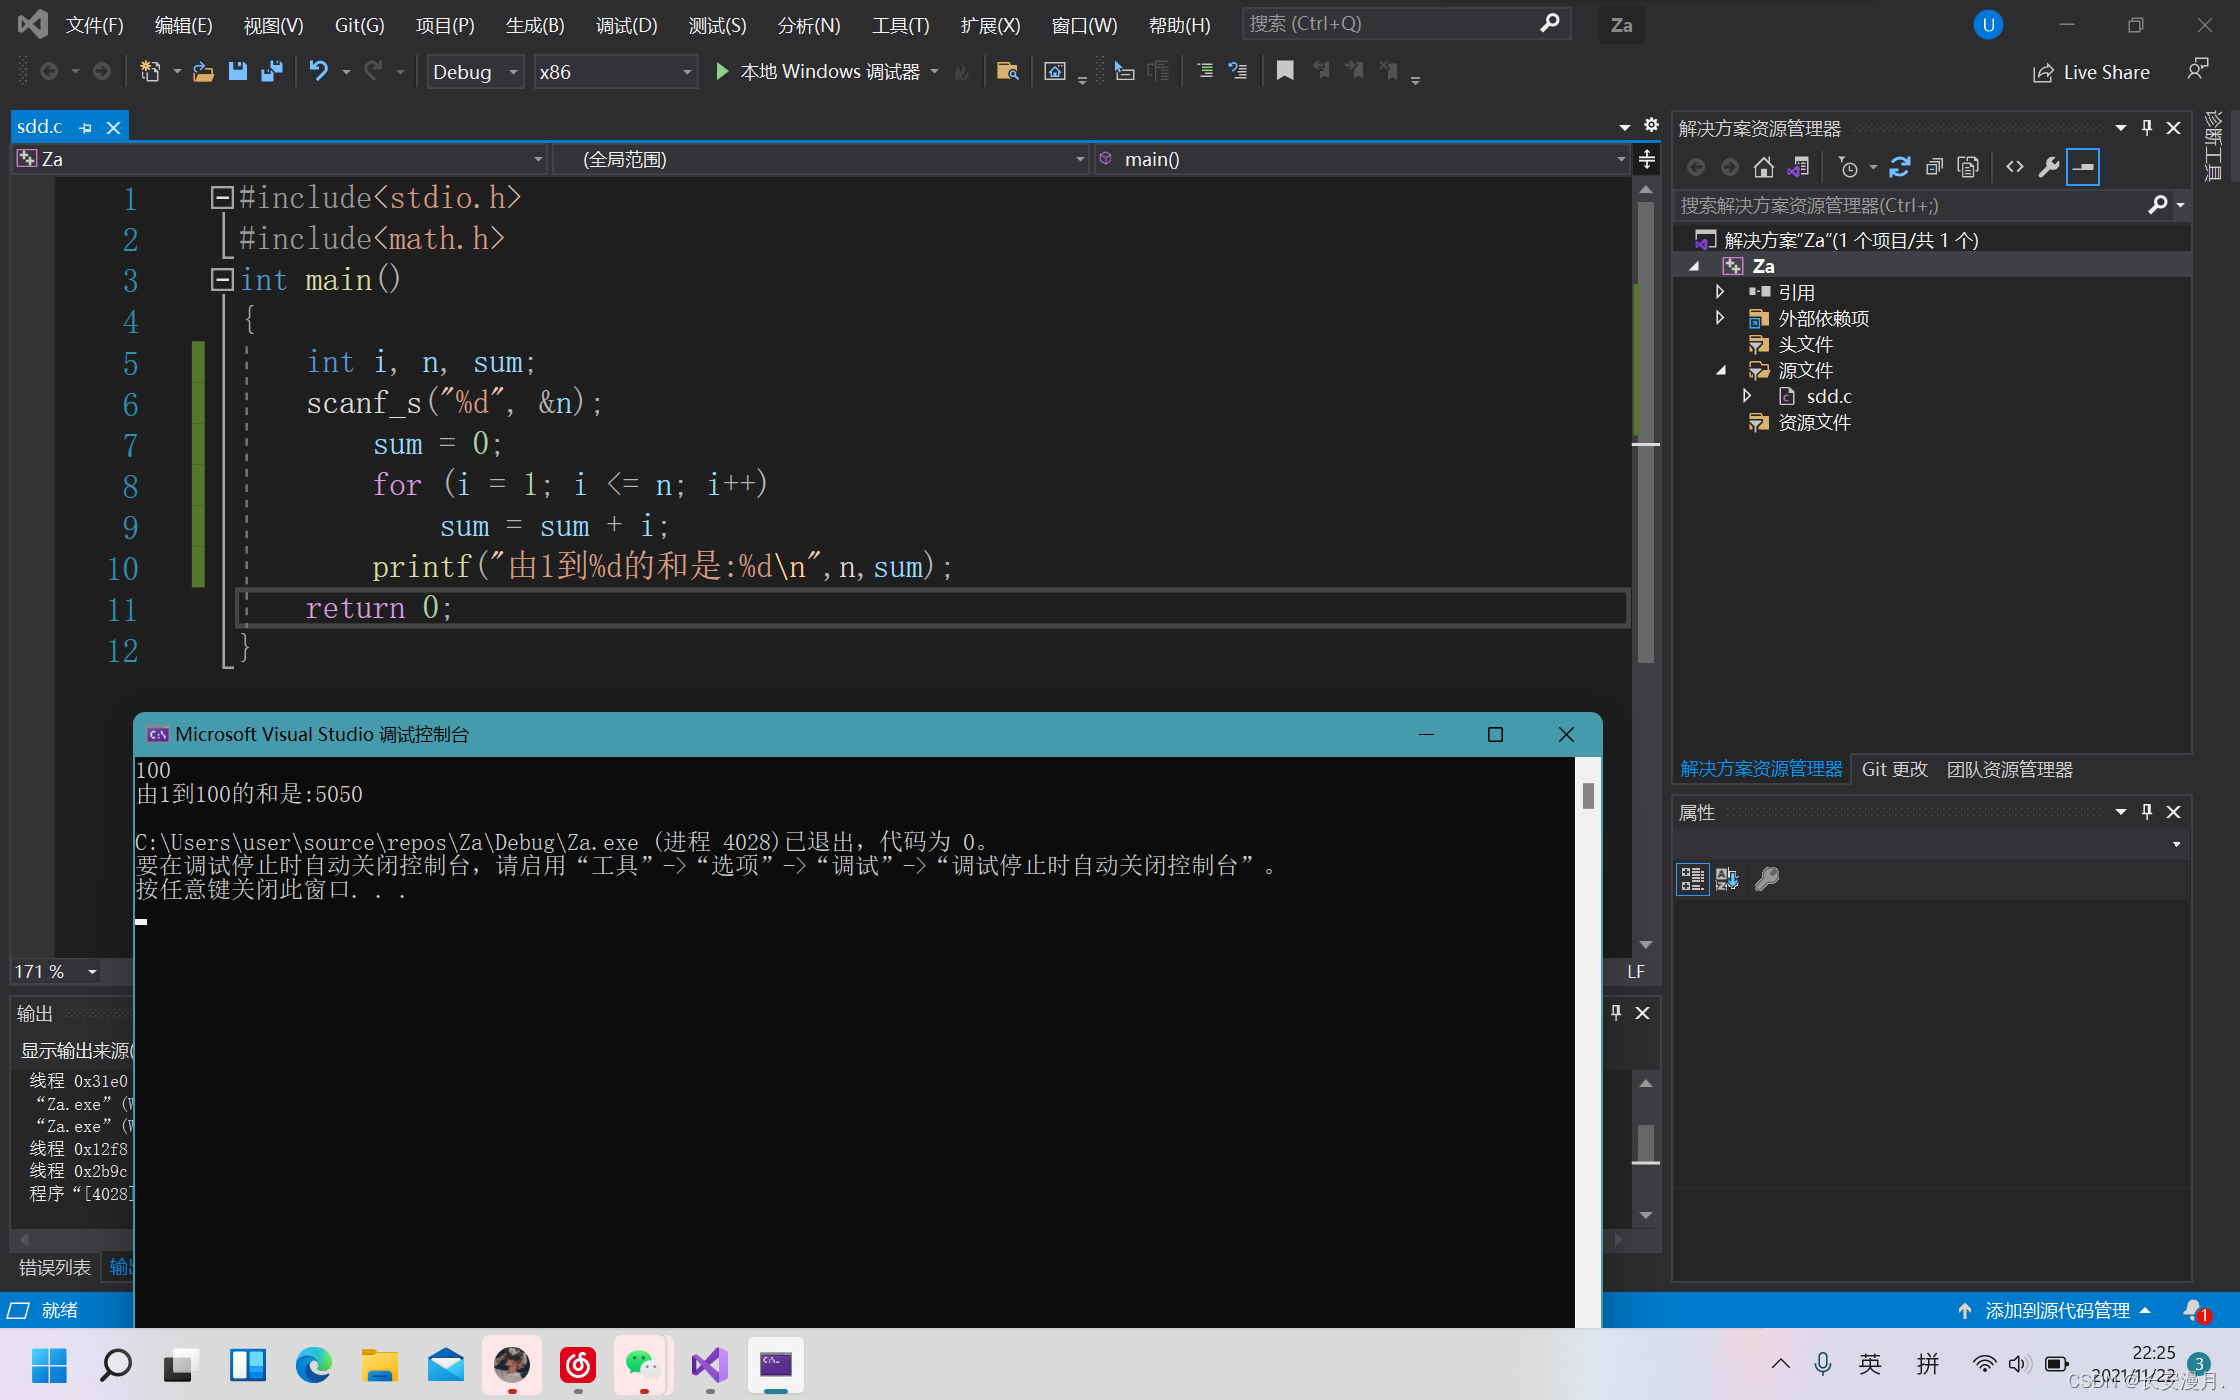Toggle categorized view in Properties panel
This screenshot has height=1400, width=2240.
pyautogui.click(x=1692, y=879)
